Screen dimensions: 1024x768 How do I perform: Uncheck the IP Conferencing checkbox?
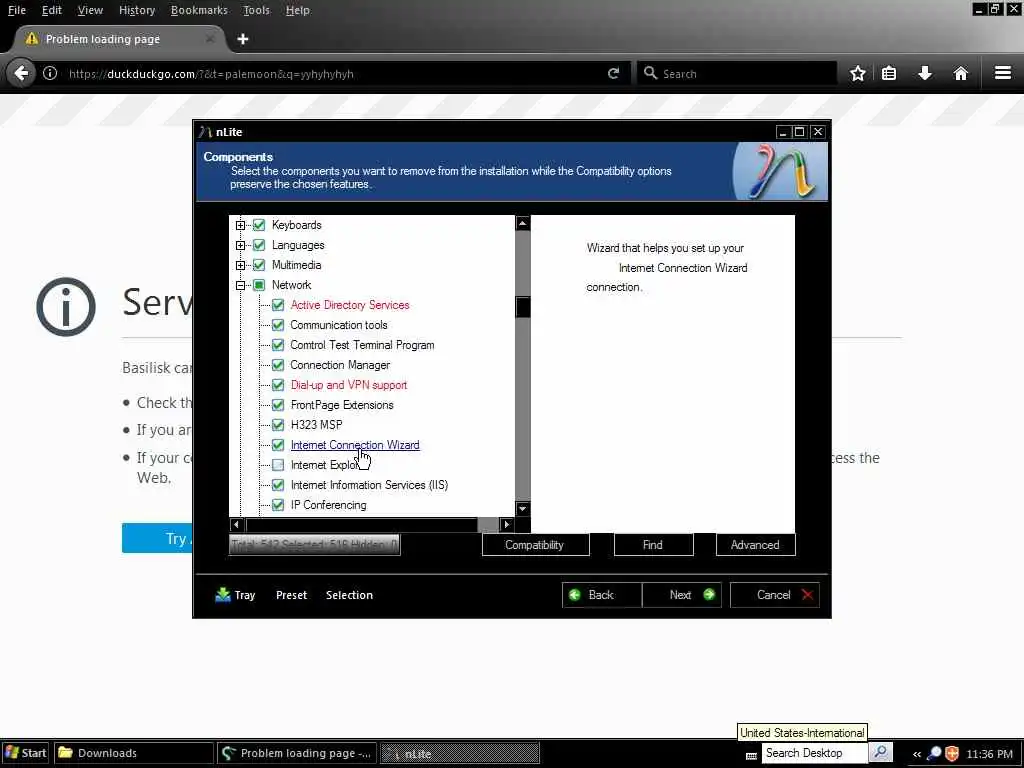point(278,505)
